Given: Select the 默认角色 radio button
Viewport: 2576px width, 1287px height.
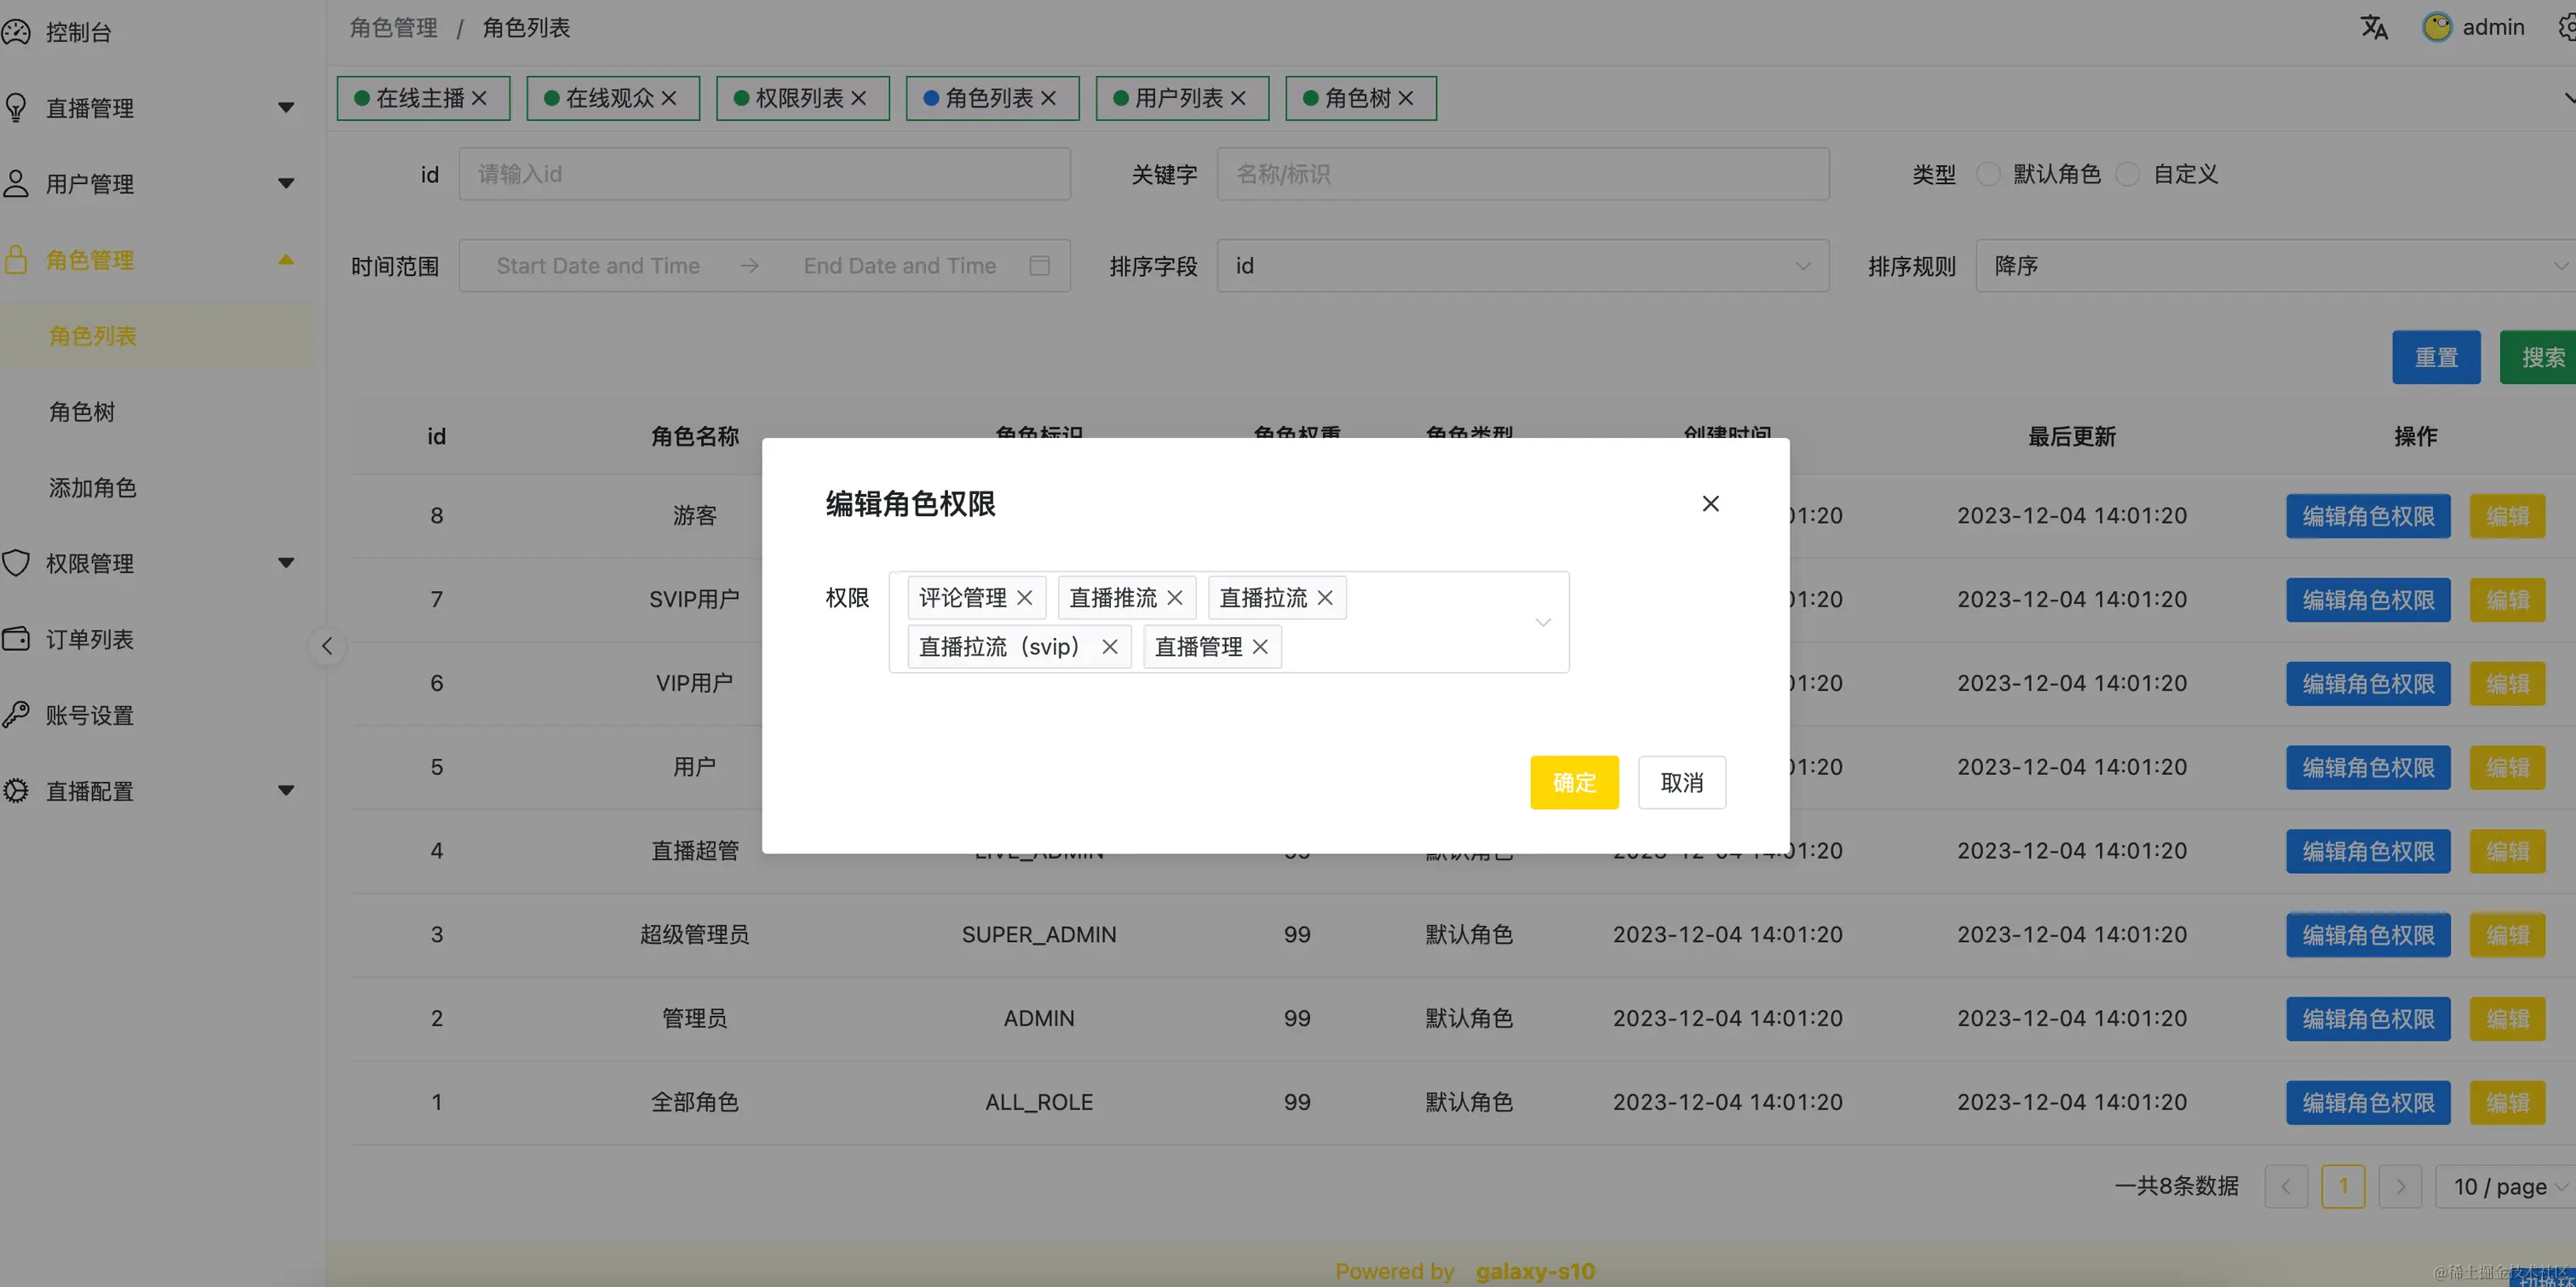Looking at the screenshot, I should pyautogui.click(x=1988, y=174).
